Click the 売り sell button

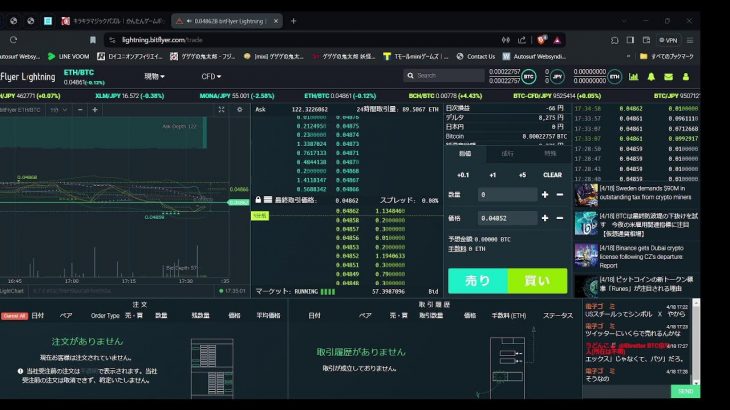pos(478,281)
